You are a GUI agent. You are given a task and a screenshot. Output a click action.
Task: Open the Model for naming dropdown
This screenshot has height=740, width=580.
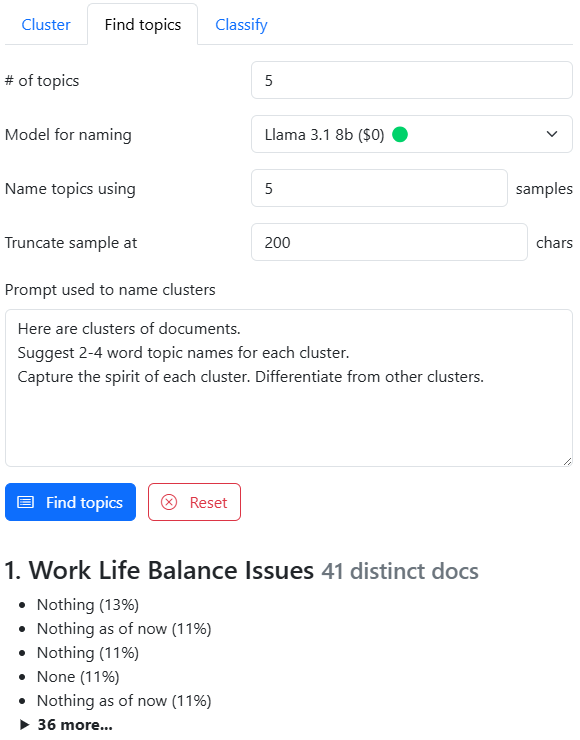(412, 135)
